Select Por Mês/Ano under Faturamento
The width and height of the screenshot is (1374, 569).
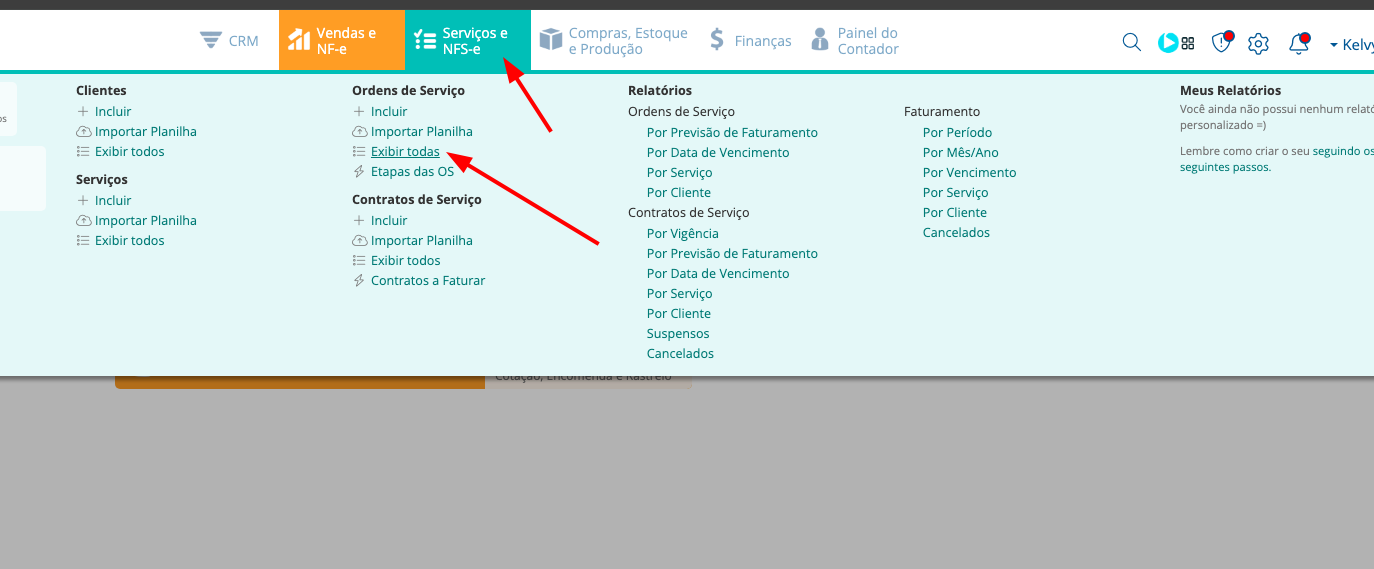tap(960, 153)
